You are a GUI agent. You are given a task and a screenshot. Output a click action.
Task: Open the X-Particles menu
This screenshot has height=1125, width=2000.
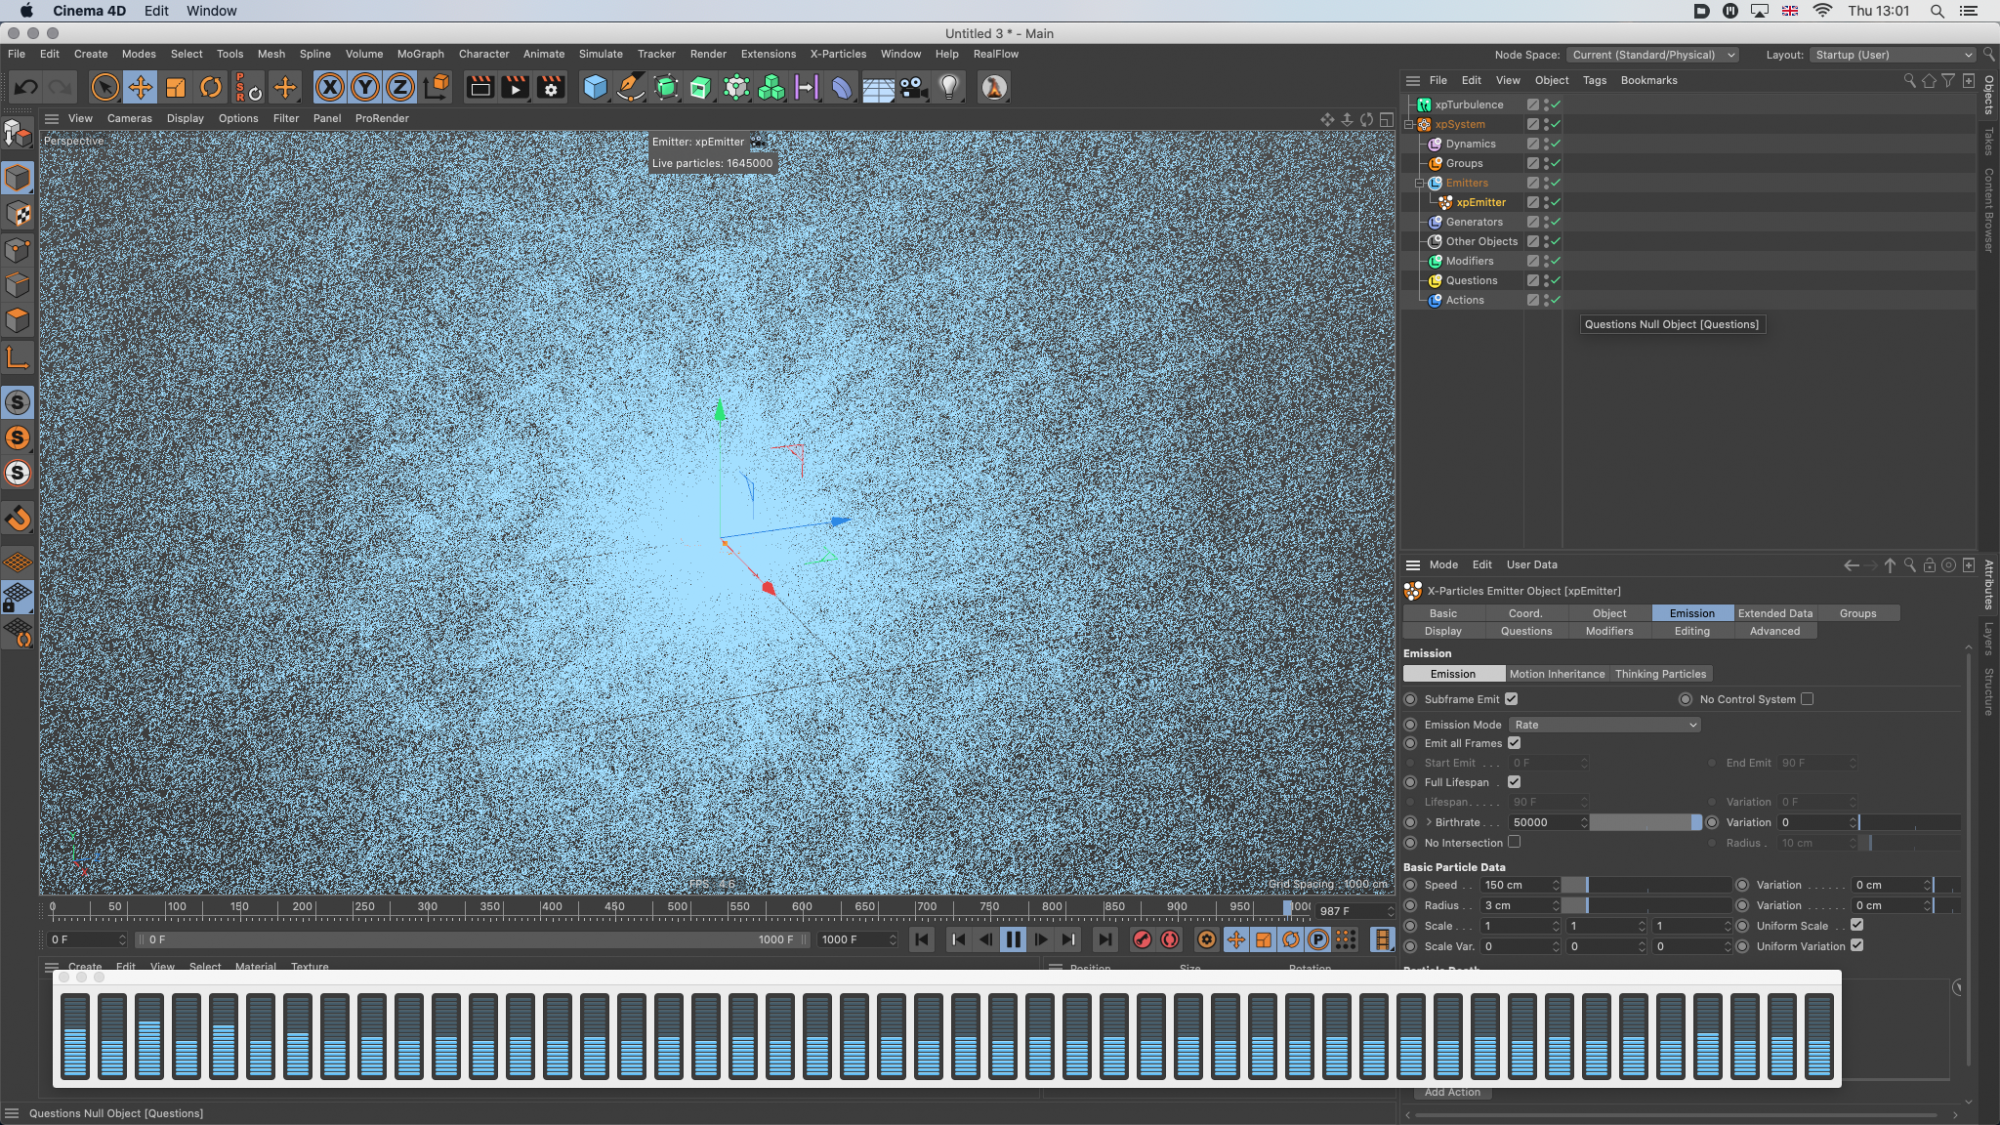click(838, 54)
